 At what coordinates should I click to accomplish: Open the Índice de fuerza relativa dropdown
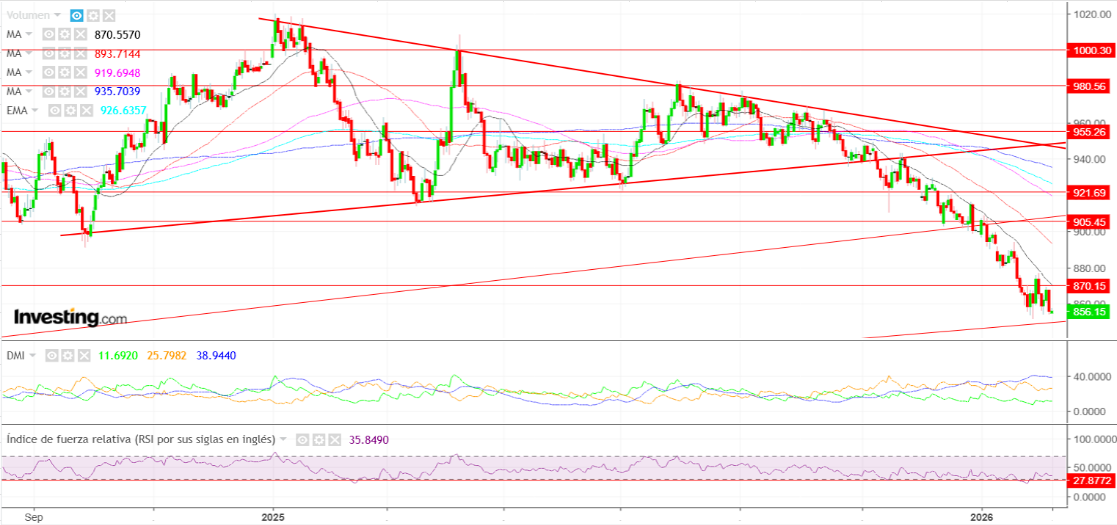(x=285, y=439)
